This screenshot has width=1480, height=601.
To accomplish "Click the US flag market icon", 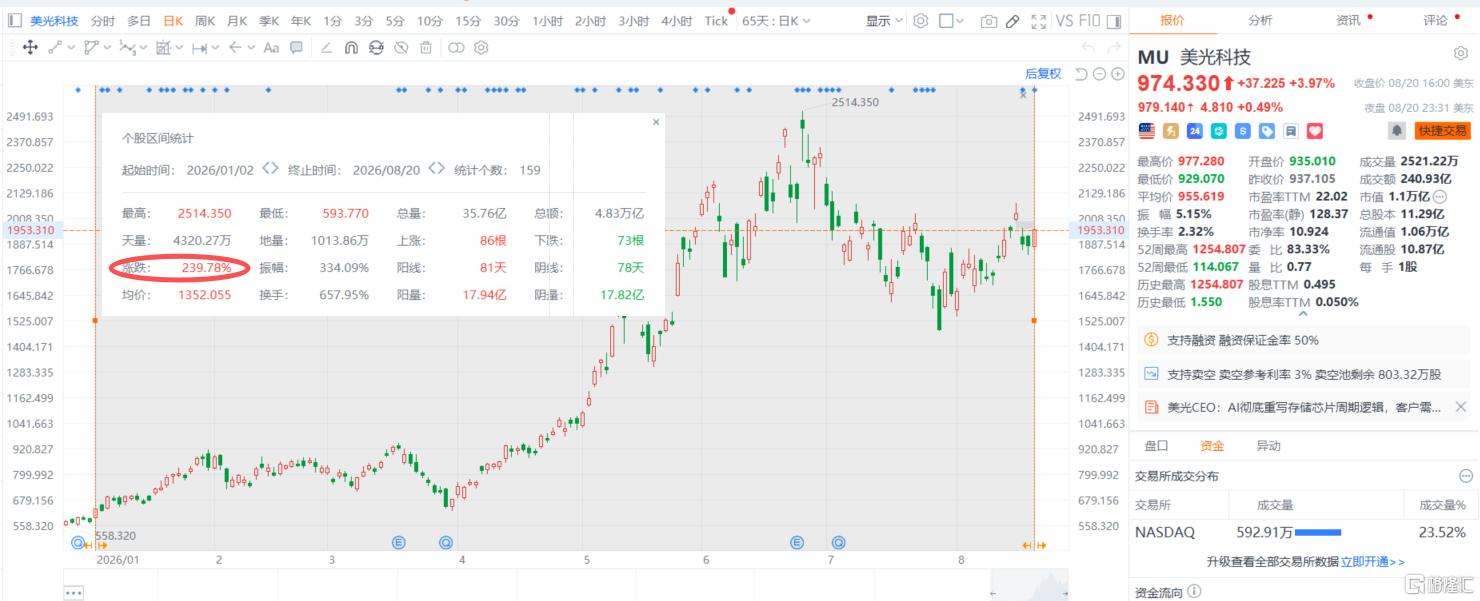I will click(x=1146, y=131).
